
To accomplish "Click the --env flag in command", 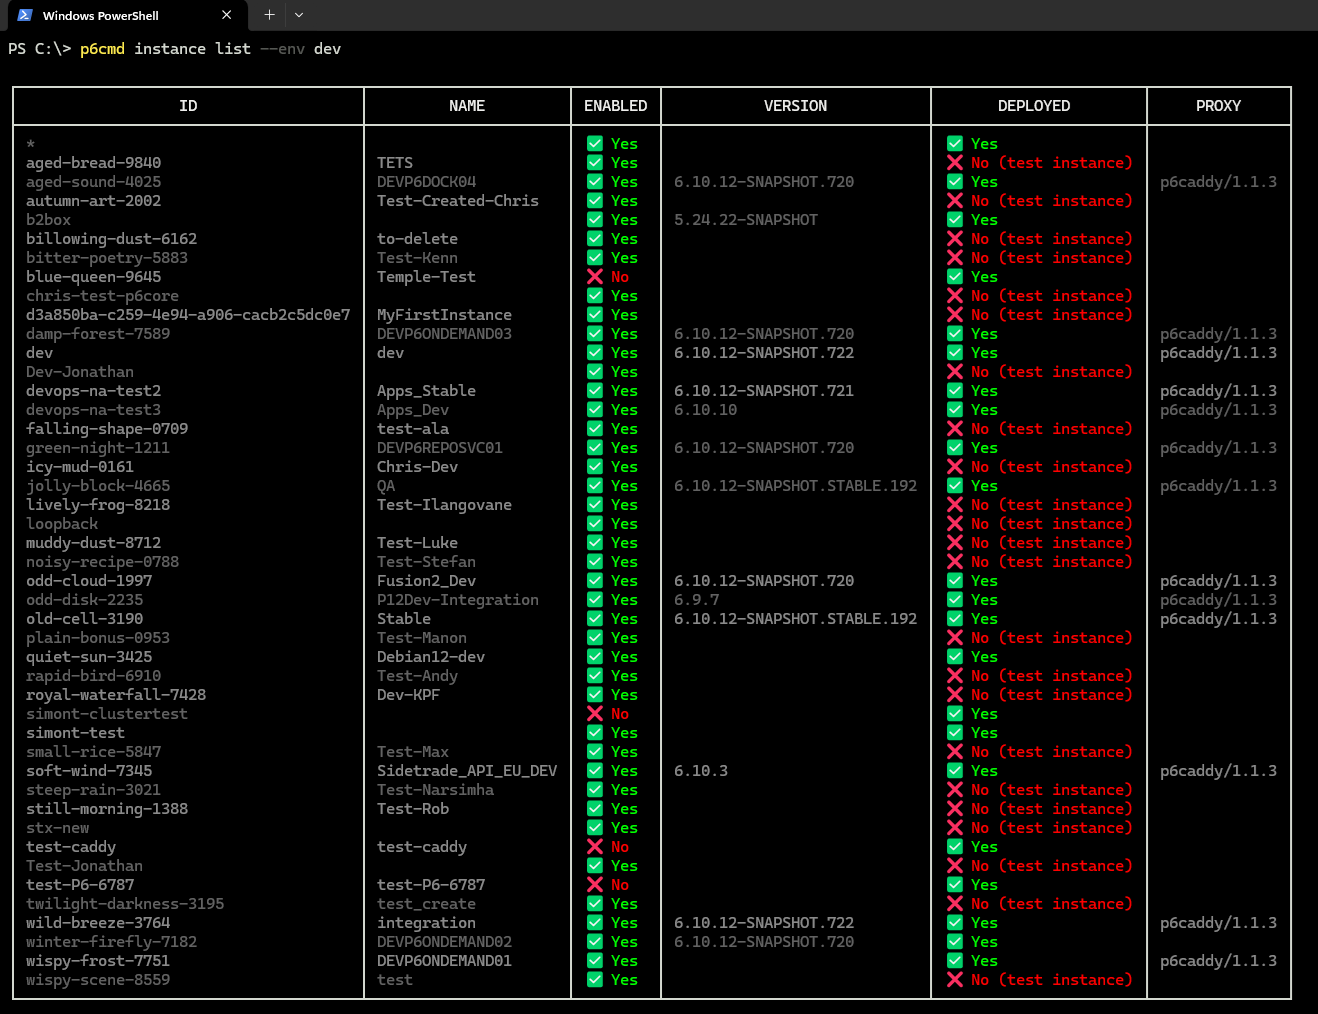I will (x=282, y=49).
